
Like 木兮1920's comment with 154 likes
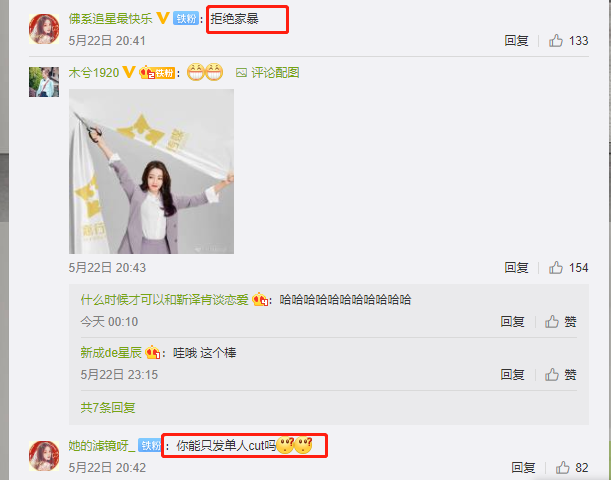point(556,268)
